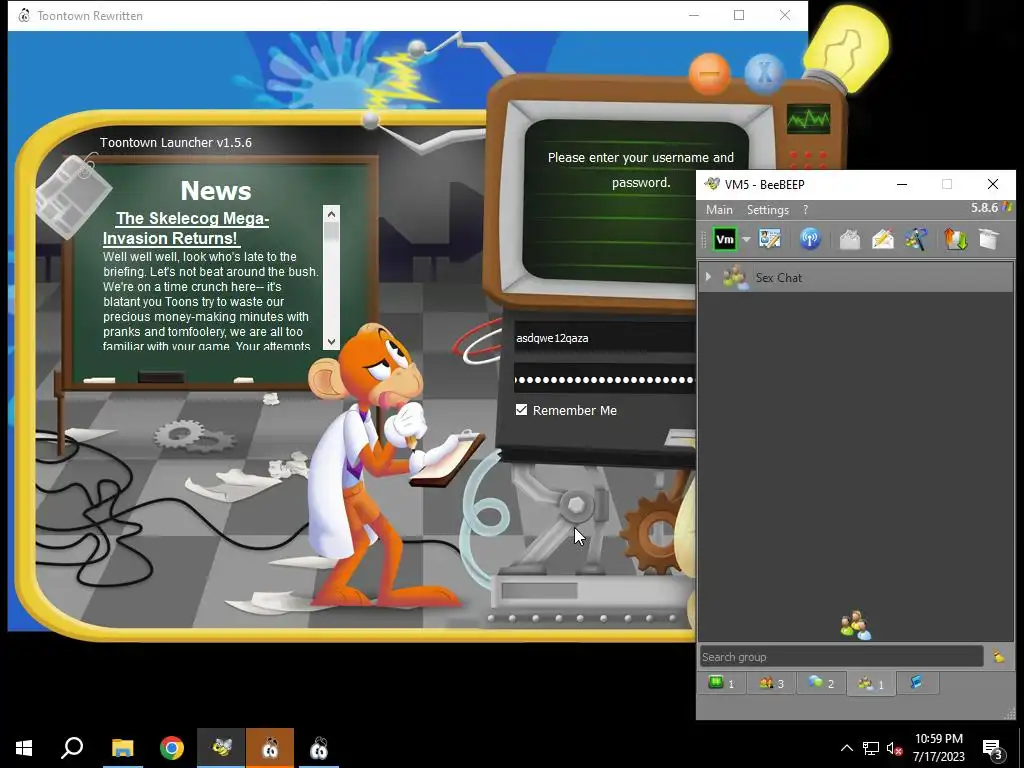Click the blue broadcast antenna icon
The image size is (1024, 768).
click(x=810, y=239)
